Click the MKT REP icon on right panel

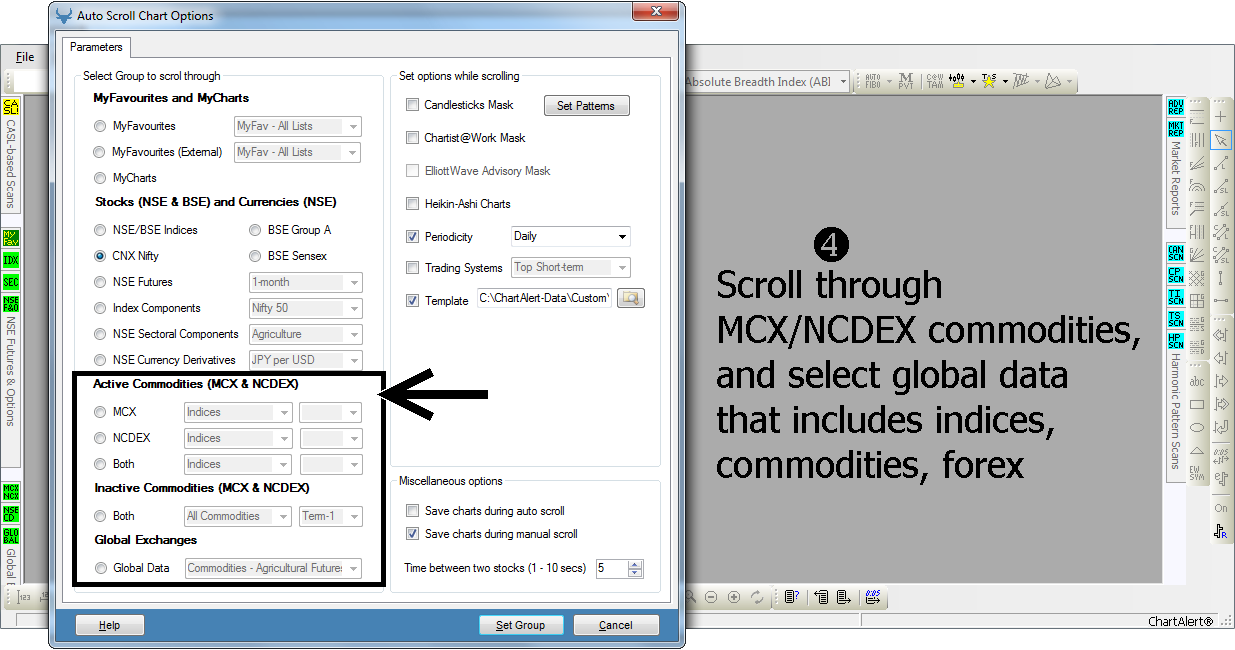[1176, 129]
